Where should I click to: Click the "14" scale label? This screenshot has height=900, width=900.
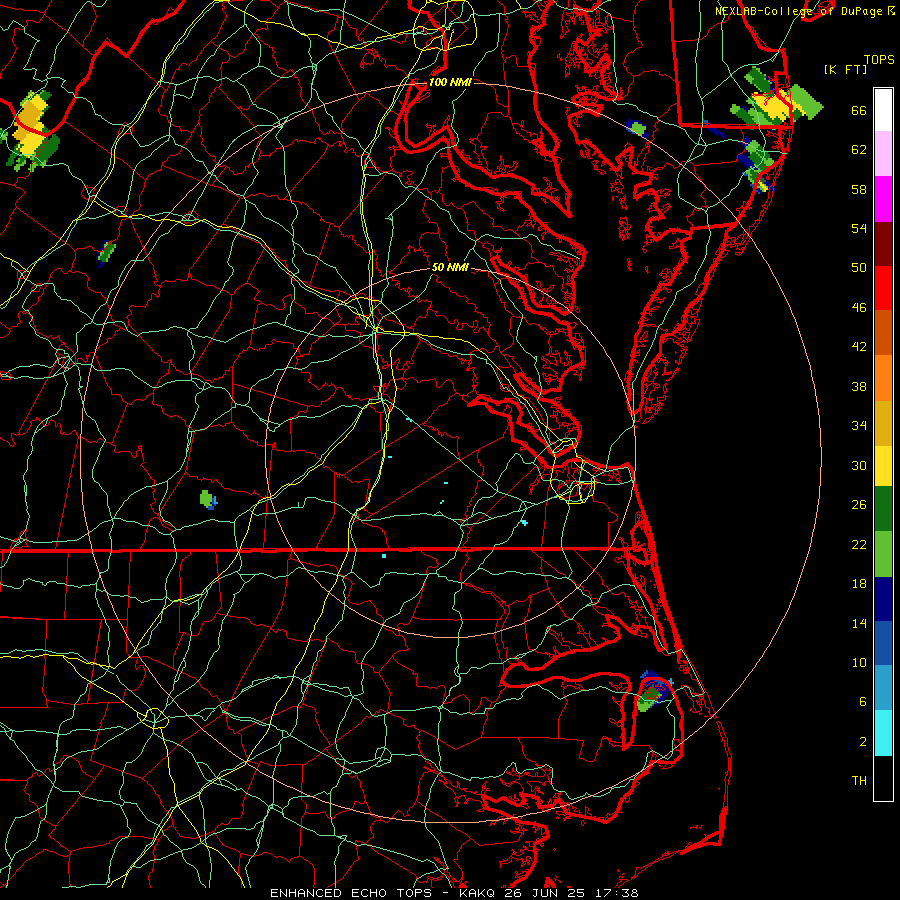tap(859, 623)
